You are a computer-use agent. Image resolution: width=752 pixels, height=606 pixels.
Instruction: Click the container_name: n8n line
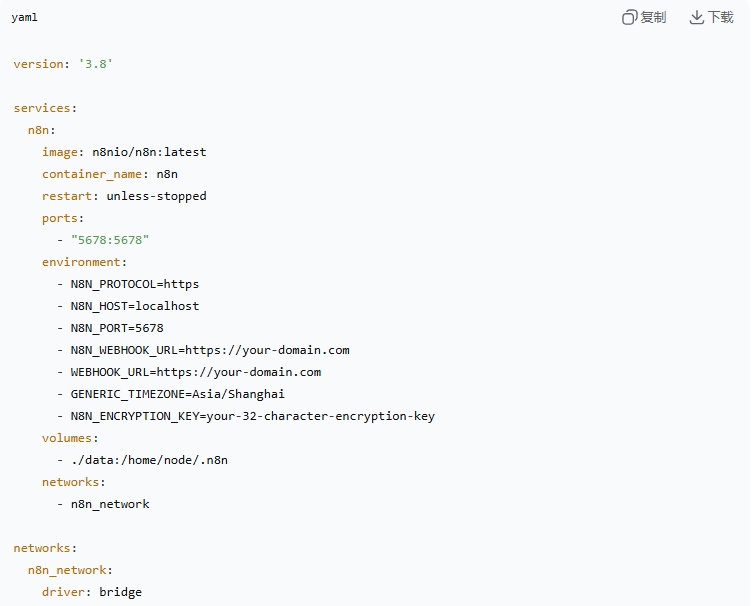pyautogui.click(x=110, y=175)
